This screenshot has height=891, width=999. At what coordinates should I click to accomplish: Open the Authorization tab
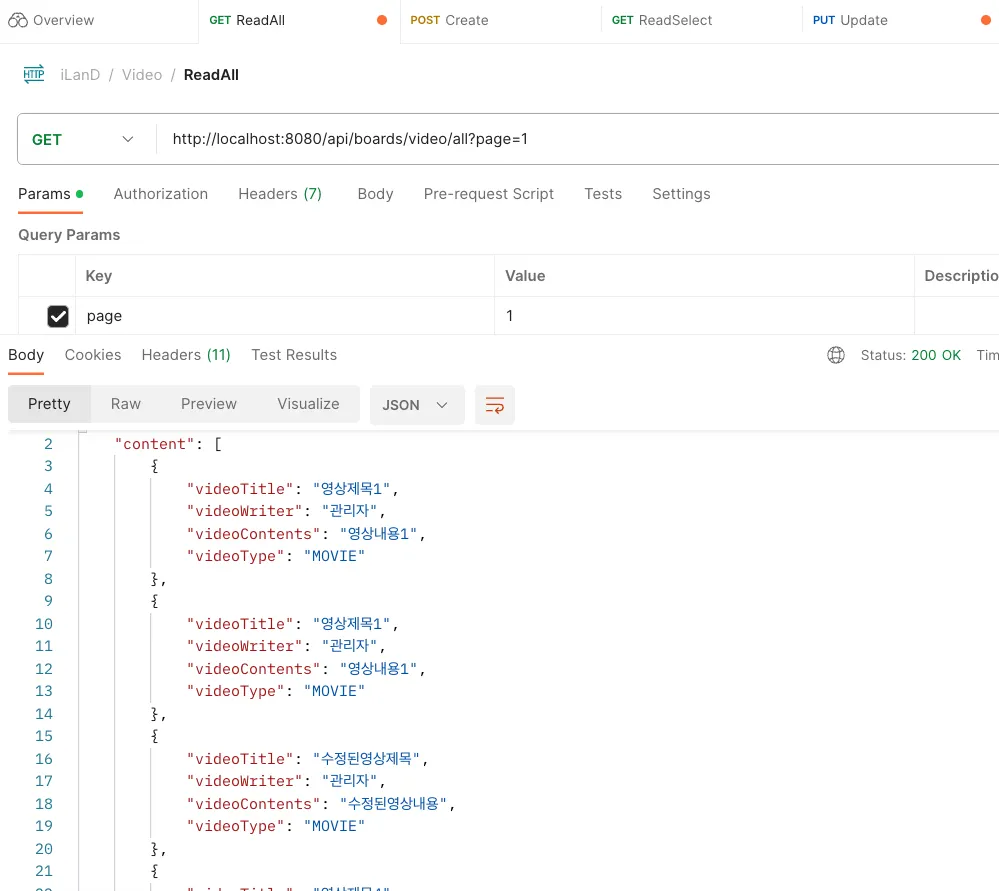[x=161, y=194]
